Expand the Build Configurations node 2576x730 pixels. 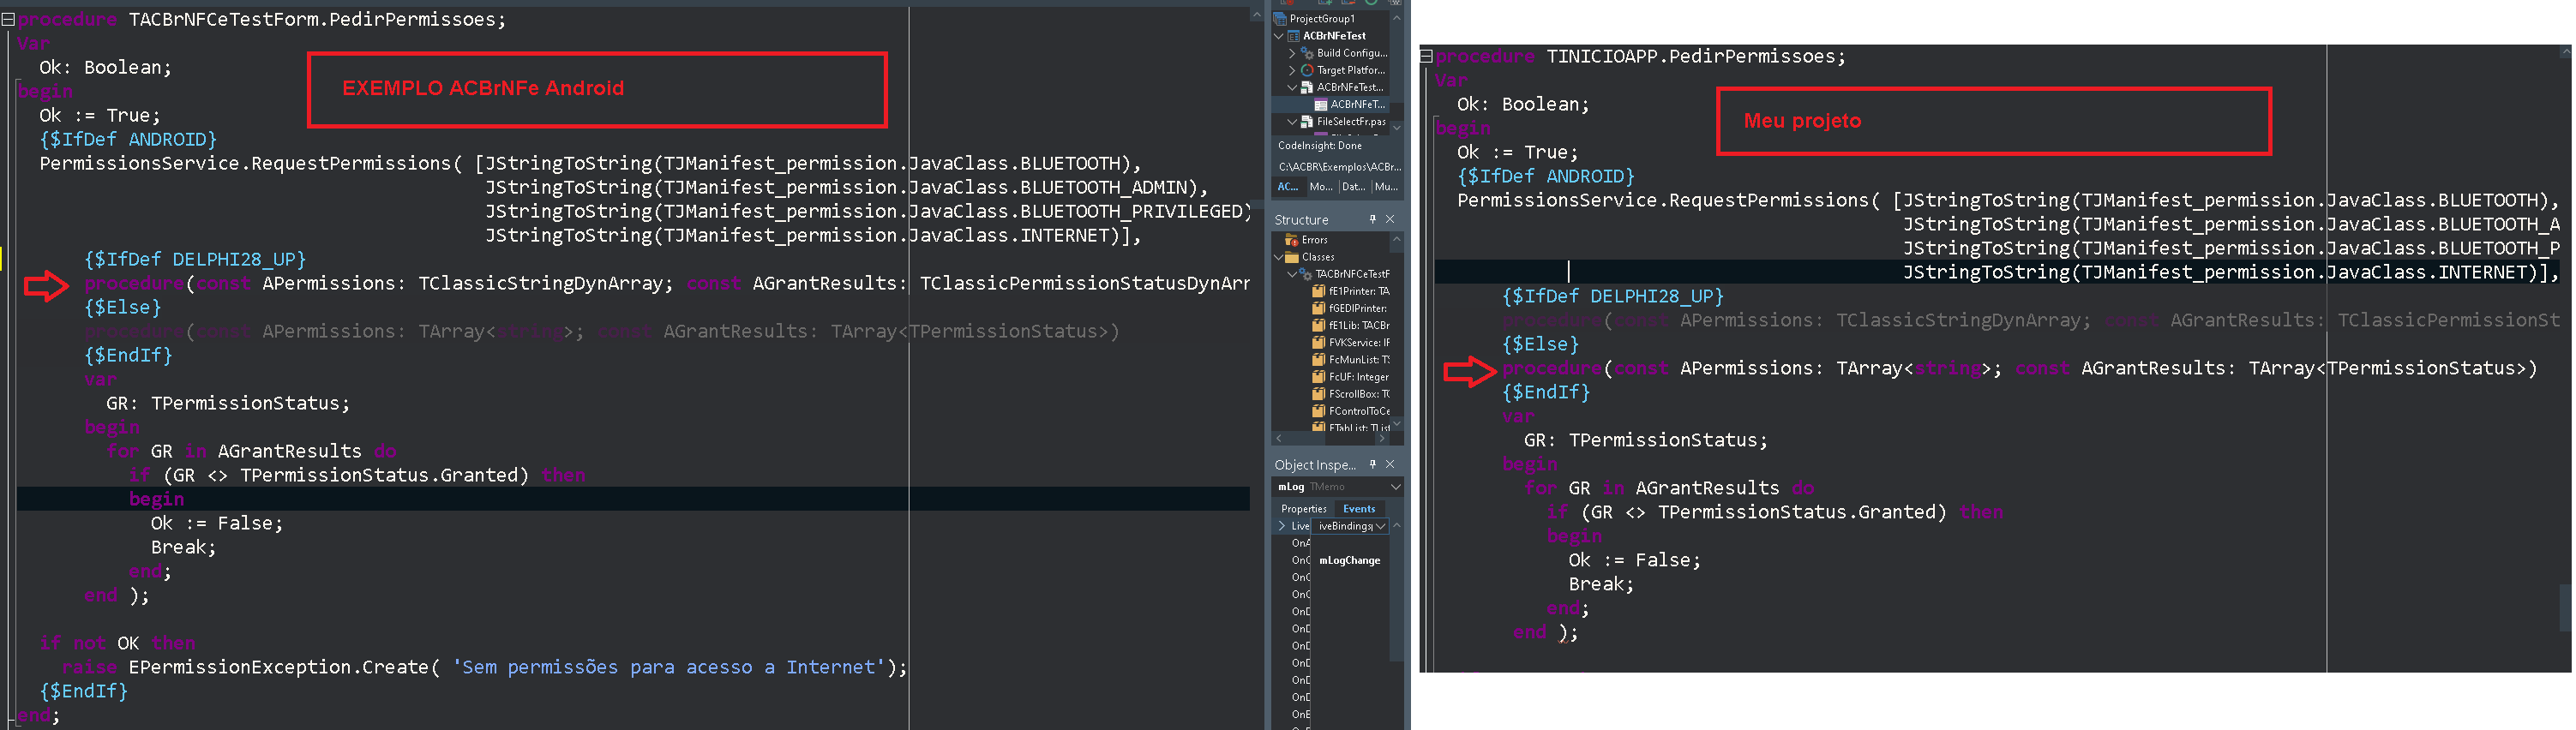pos(1292,53)
